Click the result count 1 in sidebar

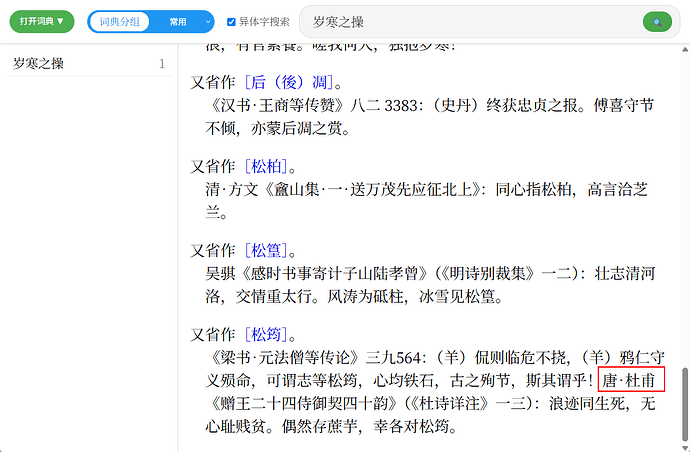(162, 64)
